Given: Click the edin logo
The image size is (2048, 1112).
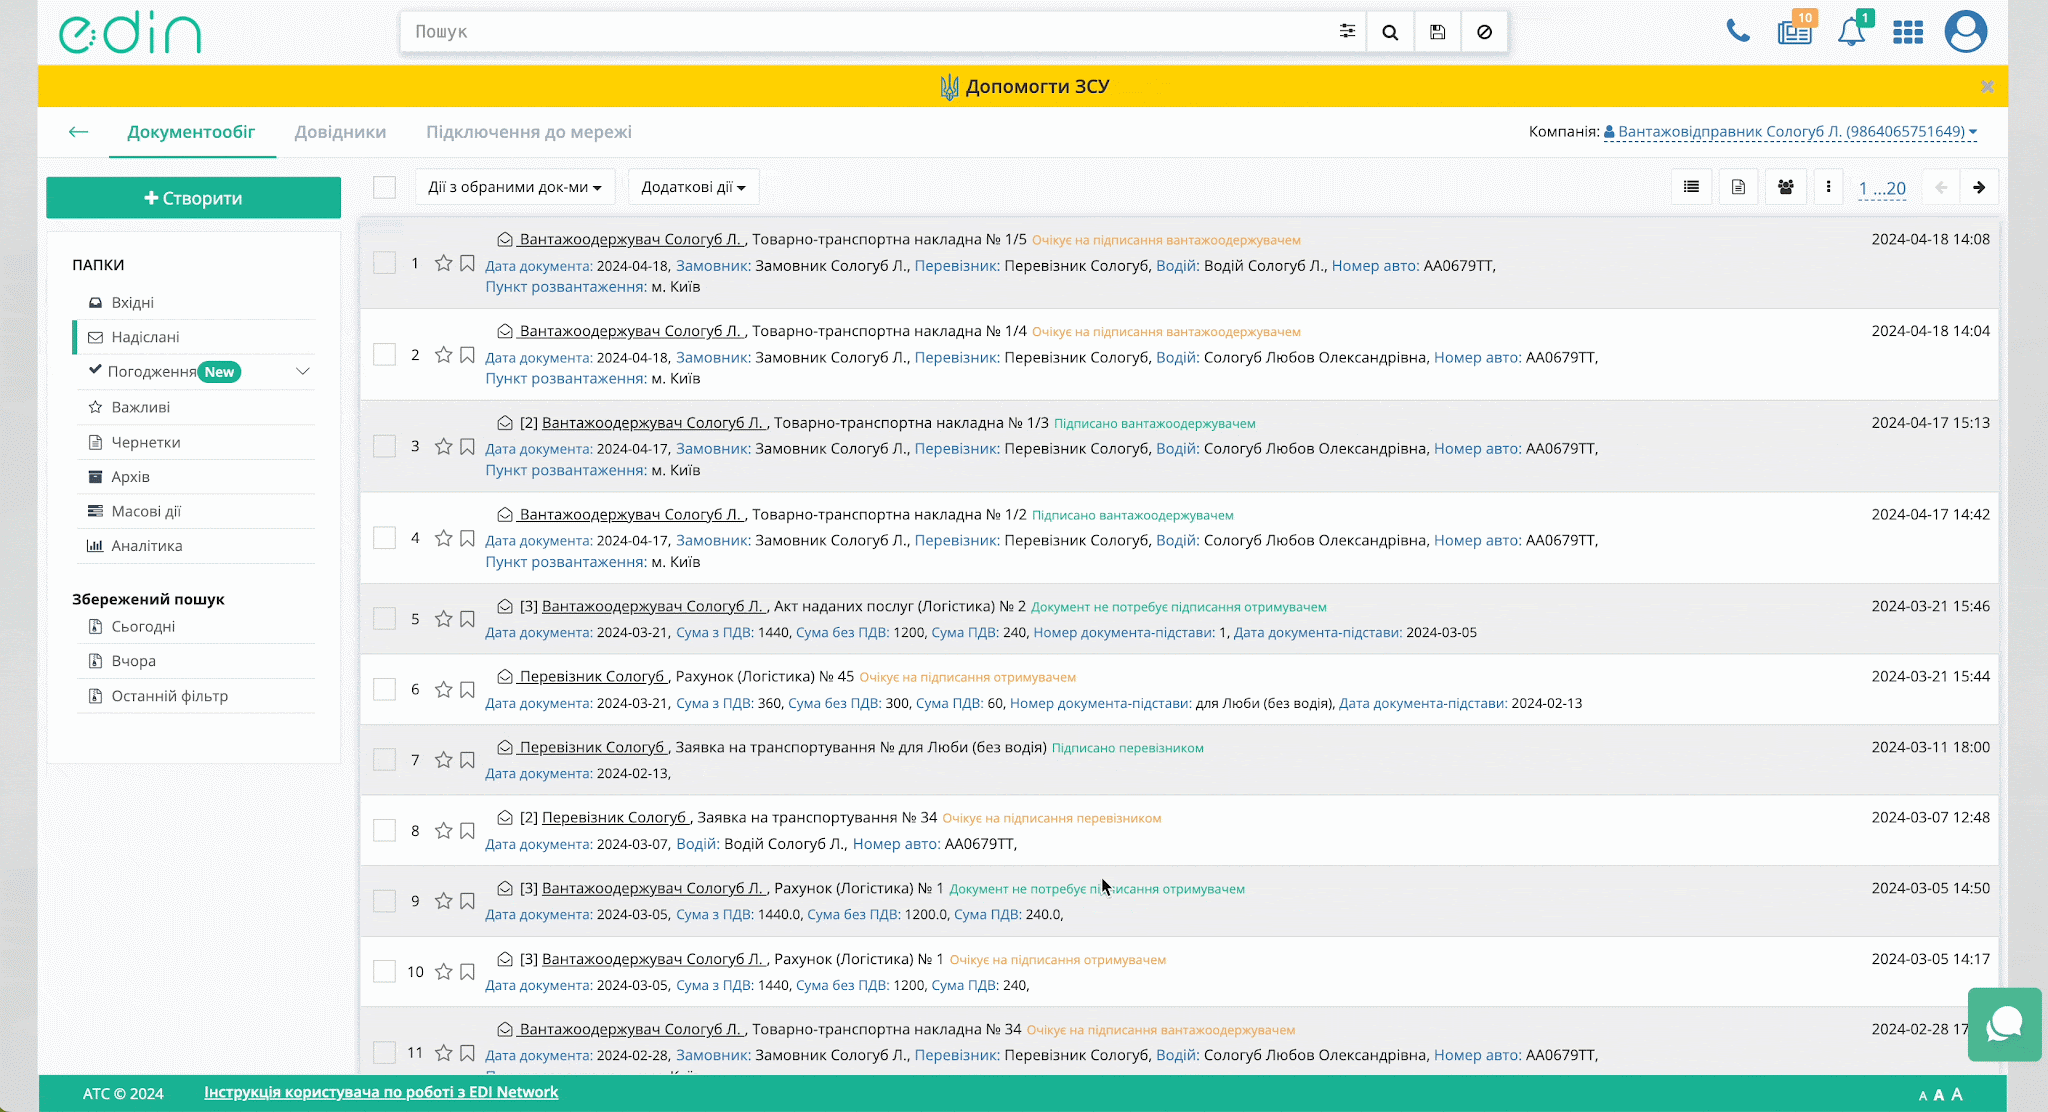Looking at the screenshot, I should point(130,32).
